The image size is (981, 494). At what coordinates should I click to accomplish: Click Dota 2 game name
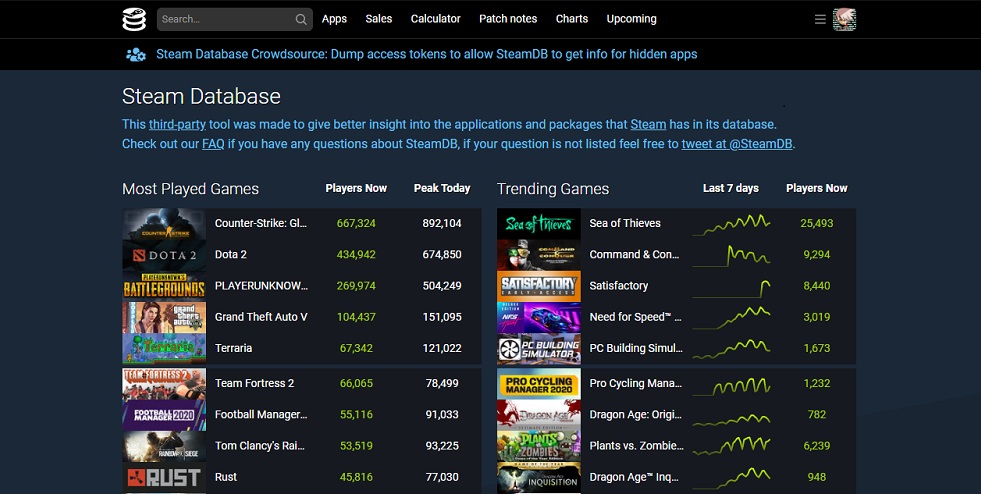click(231, 255)
